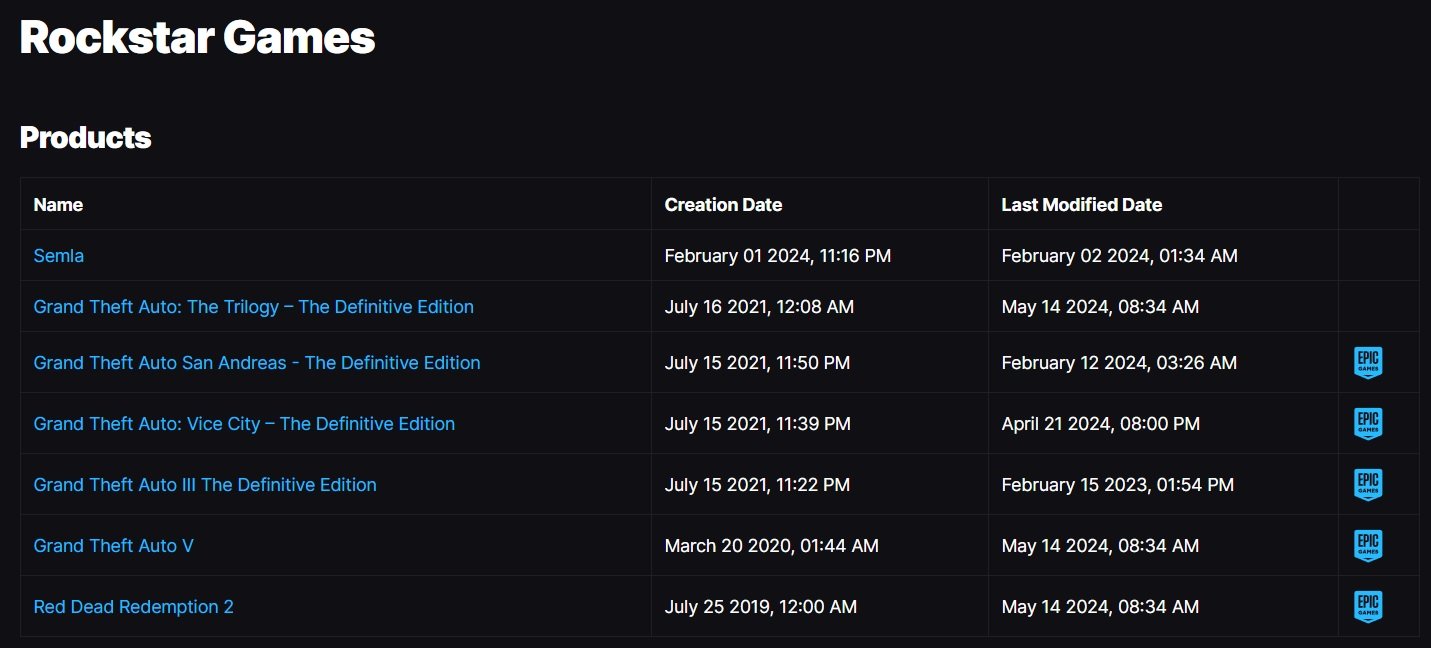
Task: Click creation date July 16 2021, 12:08 AM
Action: click(x=759, y=307)
